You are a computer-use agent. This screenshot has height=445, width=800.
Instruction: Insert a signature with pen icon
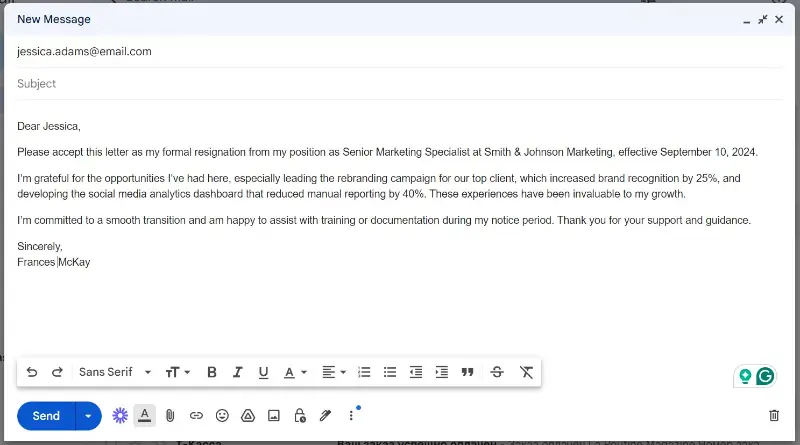click(325, 415)
